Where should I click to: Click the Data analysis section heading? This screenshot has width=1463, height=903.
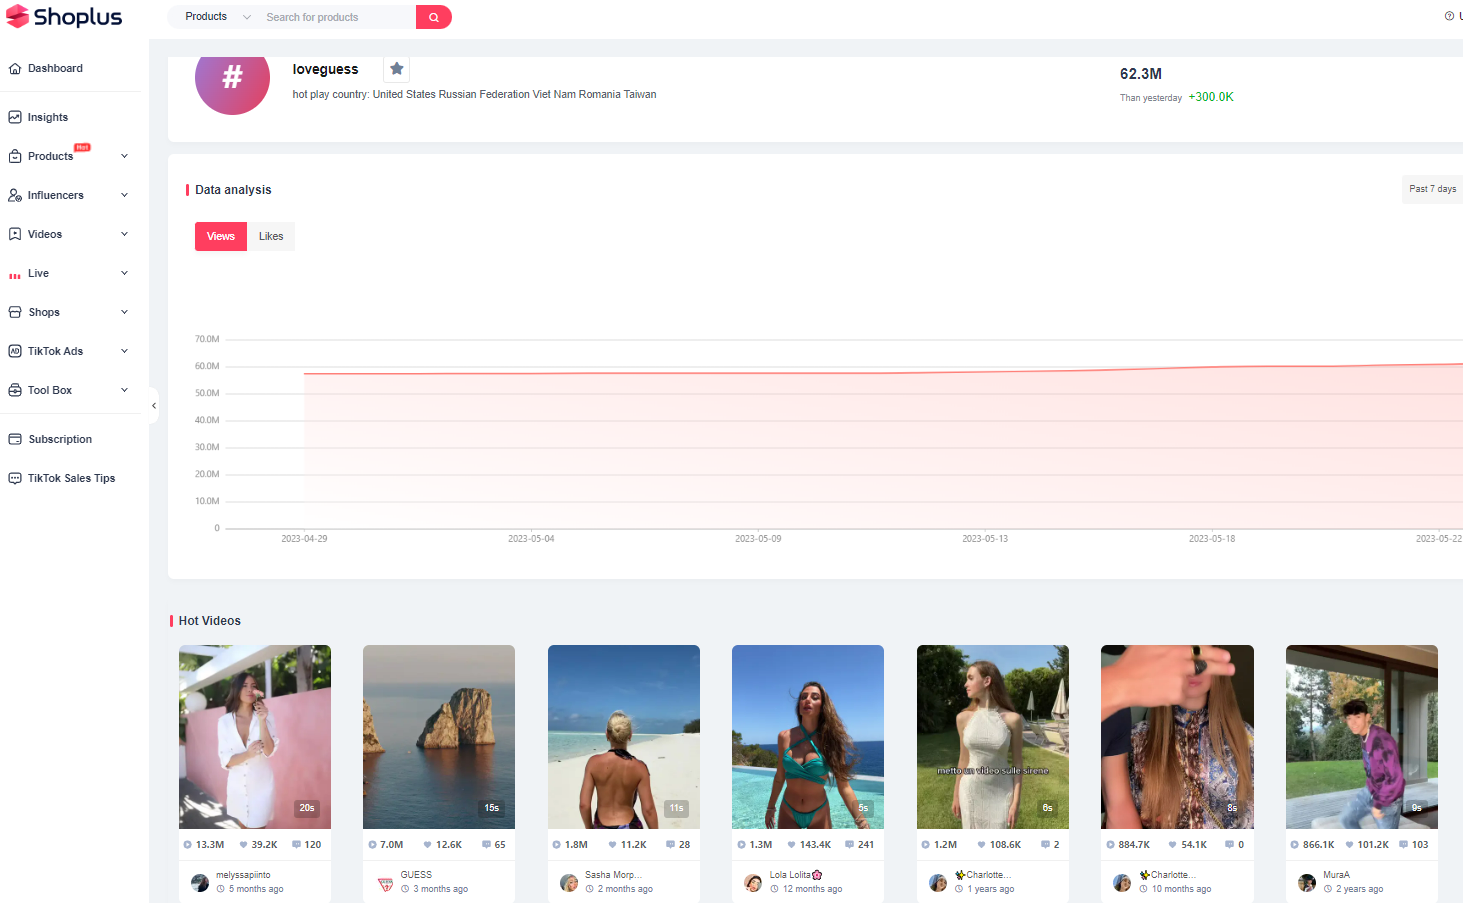(x=233, y=190)
